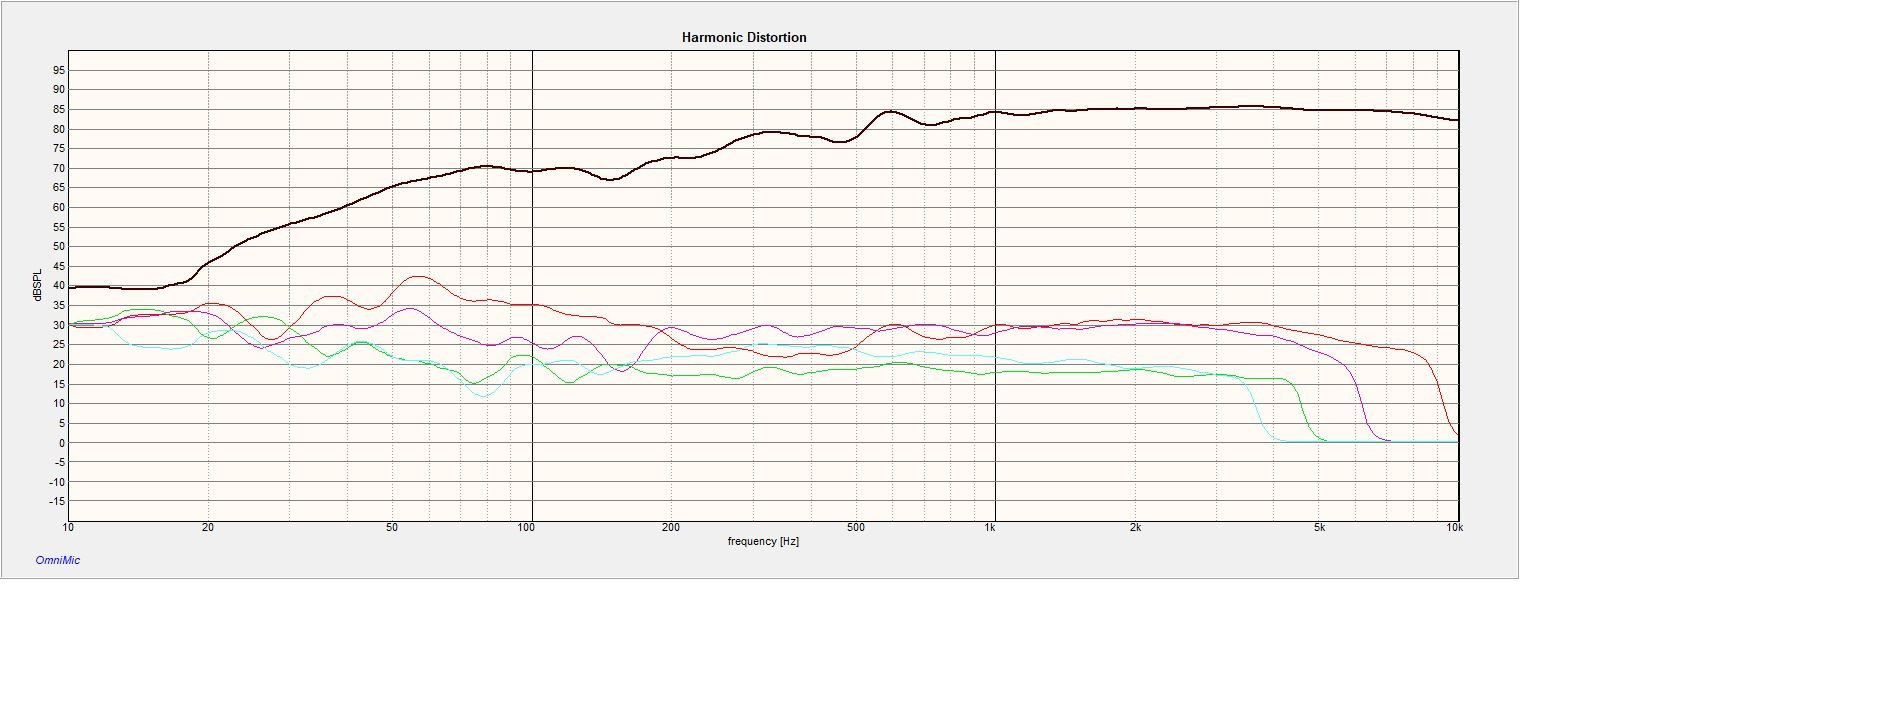Click the "200" frequency tick label
The height and width of the screenshot is (724, 1899).
point(671,528)
